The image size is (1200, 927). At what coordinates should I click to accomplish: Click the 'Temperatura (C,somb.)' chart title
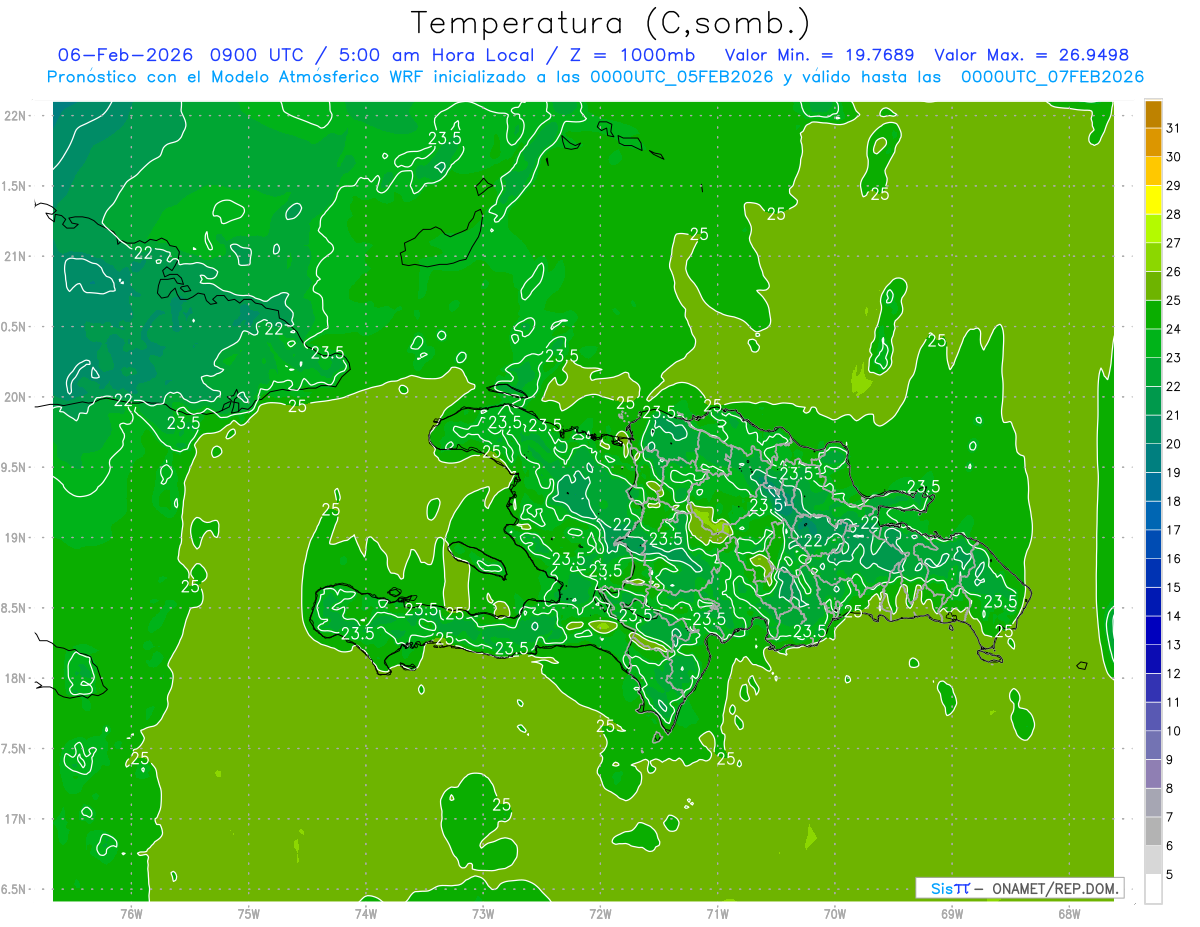[610, 23]
